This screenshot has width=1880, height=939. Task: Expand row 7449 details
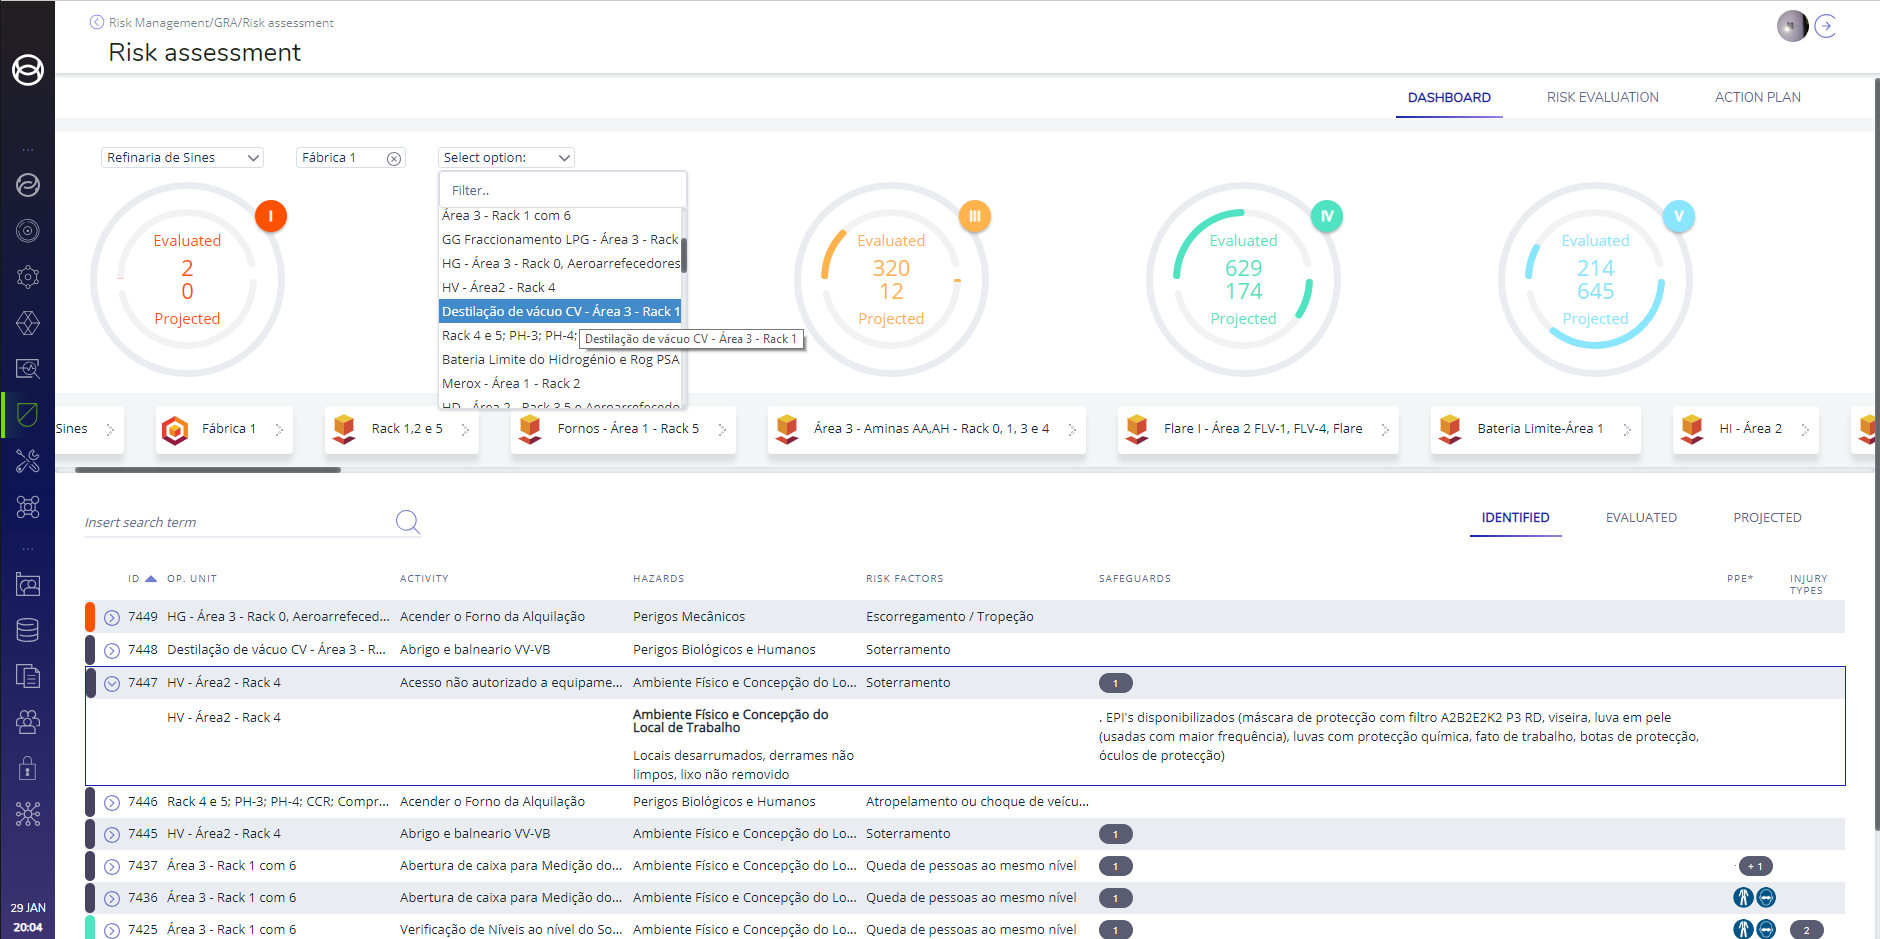(x=112, y=618)
